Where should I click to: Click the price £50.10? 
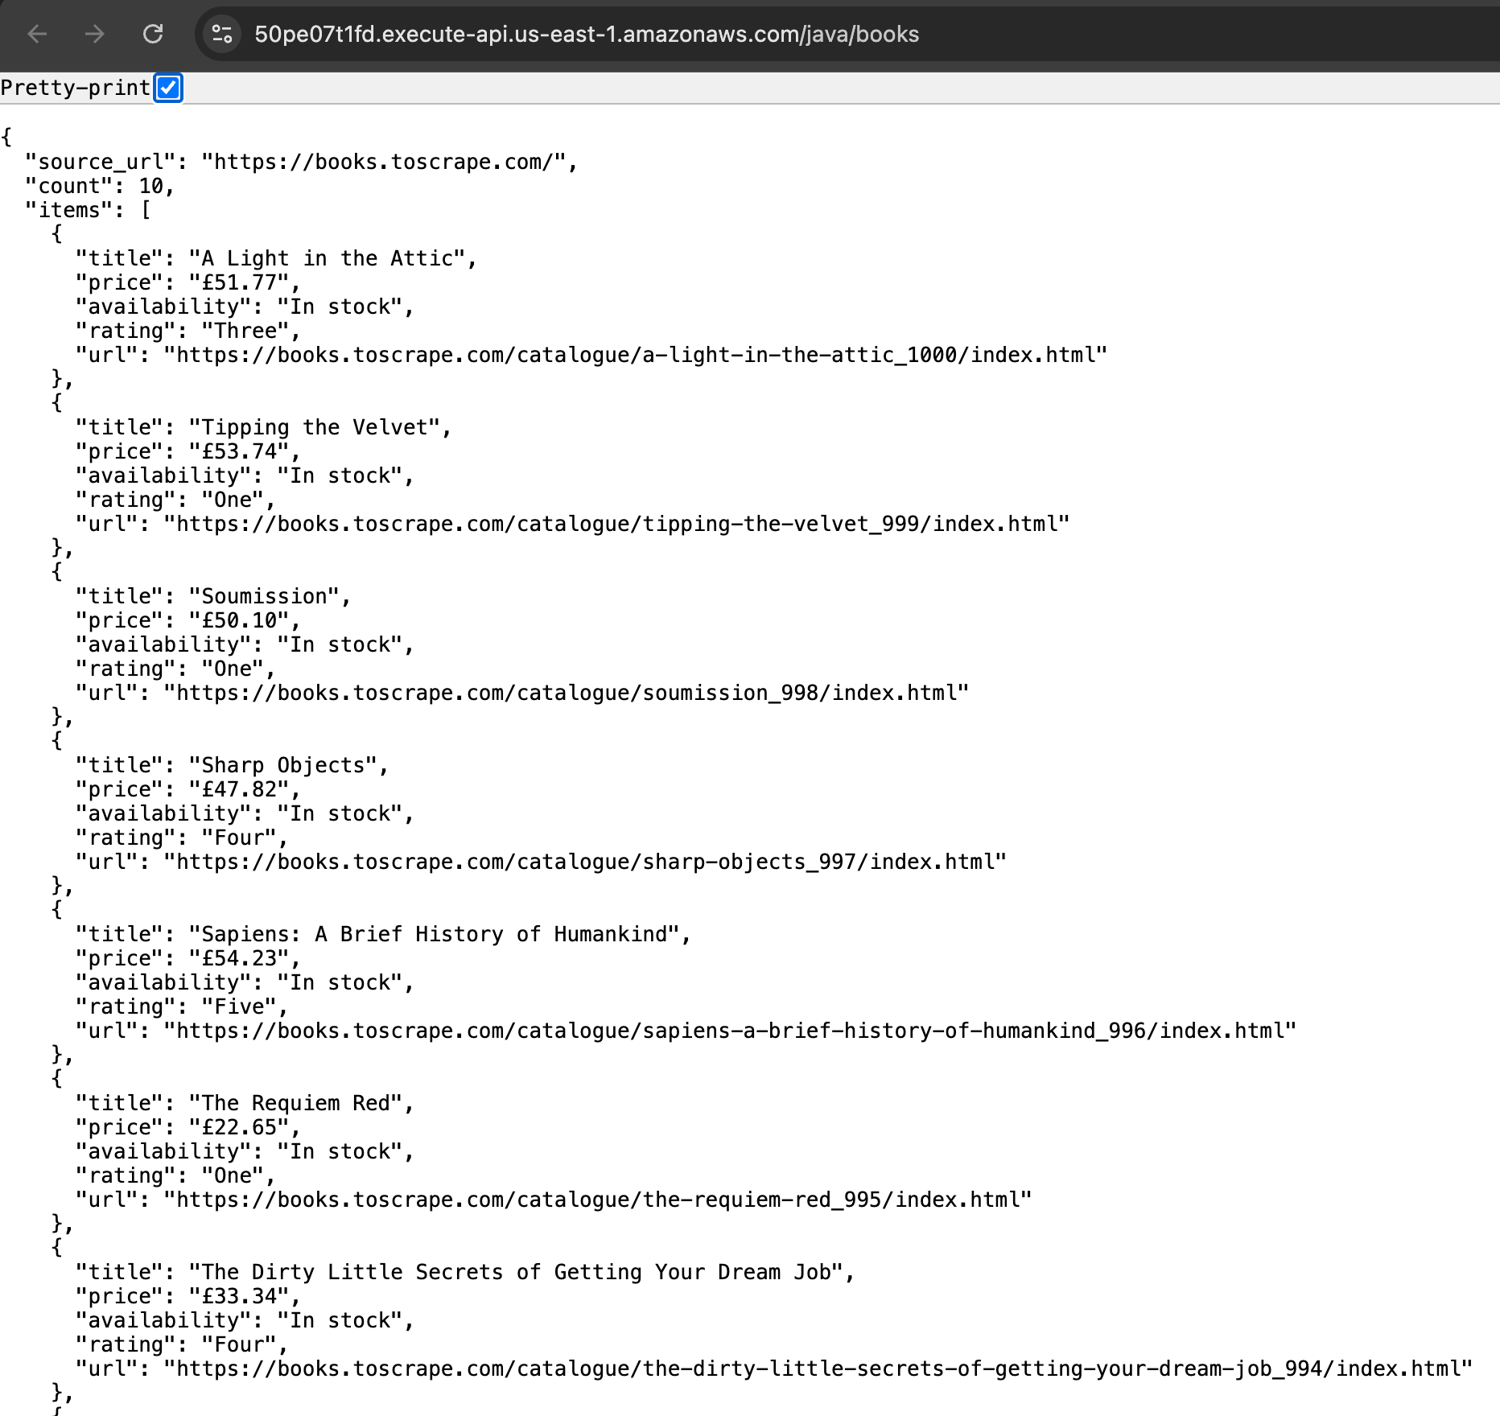click(x=239, y=621)
